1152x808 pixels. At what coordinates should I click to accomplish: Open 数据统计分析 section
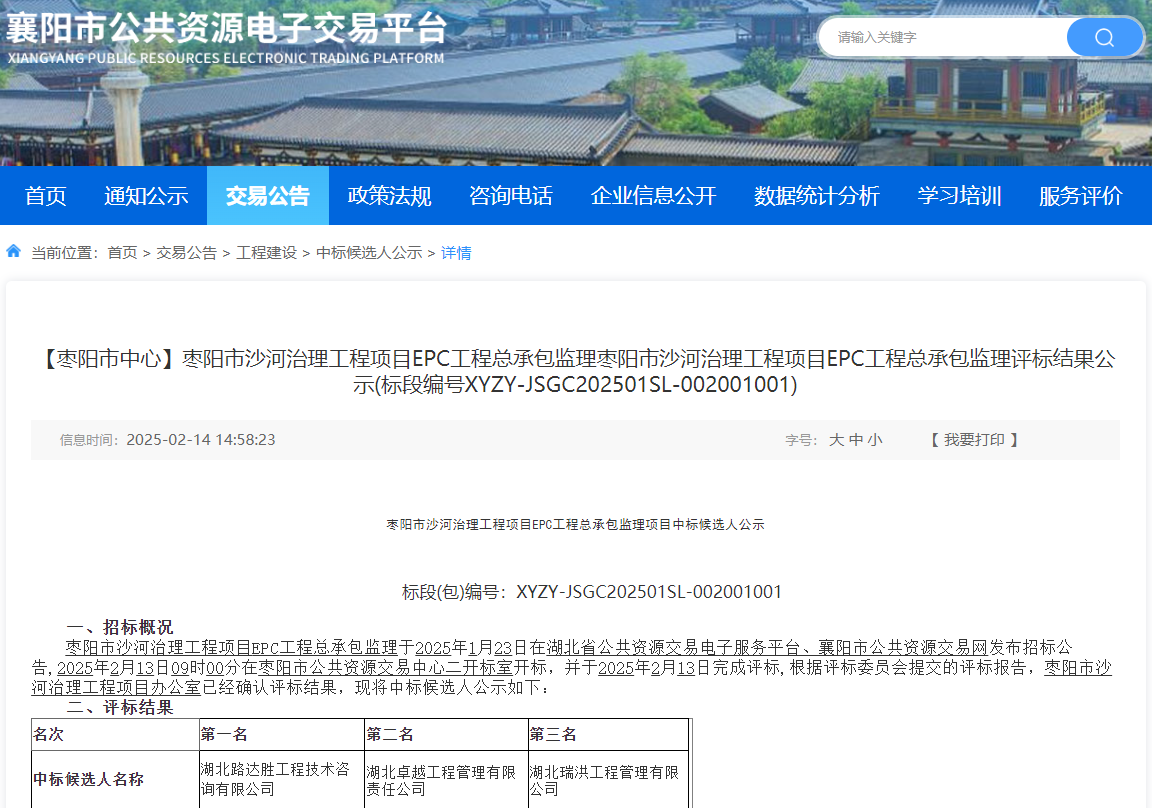click(x=816, y=196)
